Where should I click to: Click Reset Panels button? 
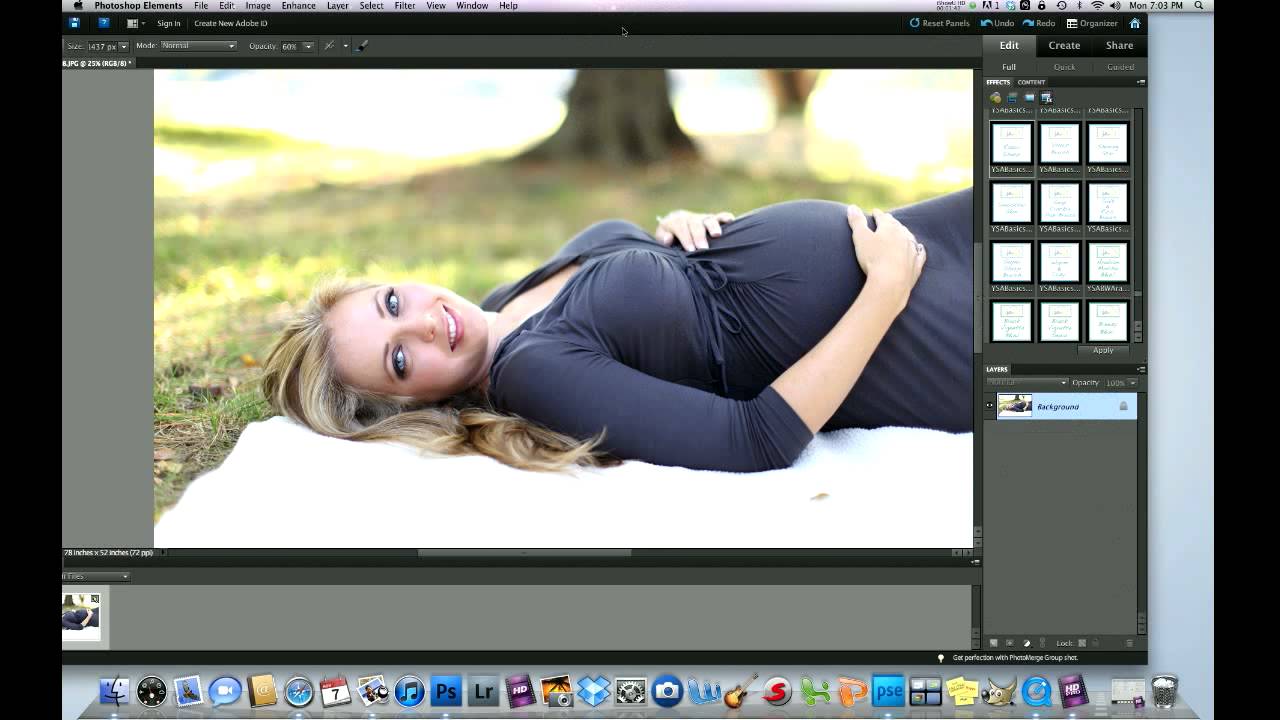click(939, 23)
